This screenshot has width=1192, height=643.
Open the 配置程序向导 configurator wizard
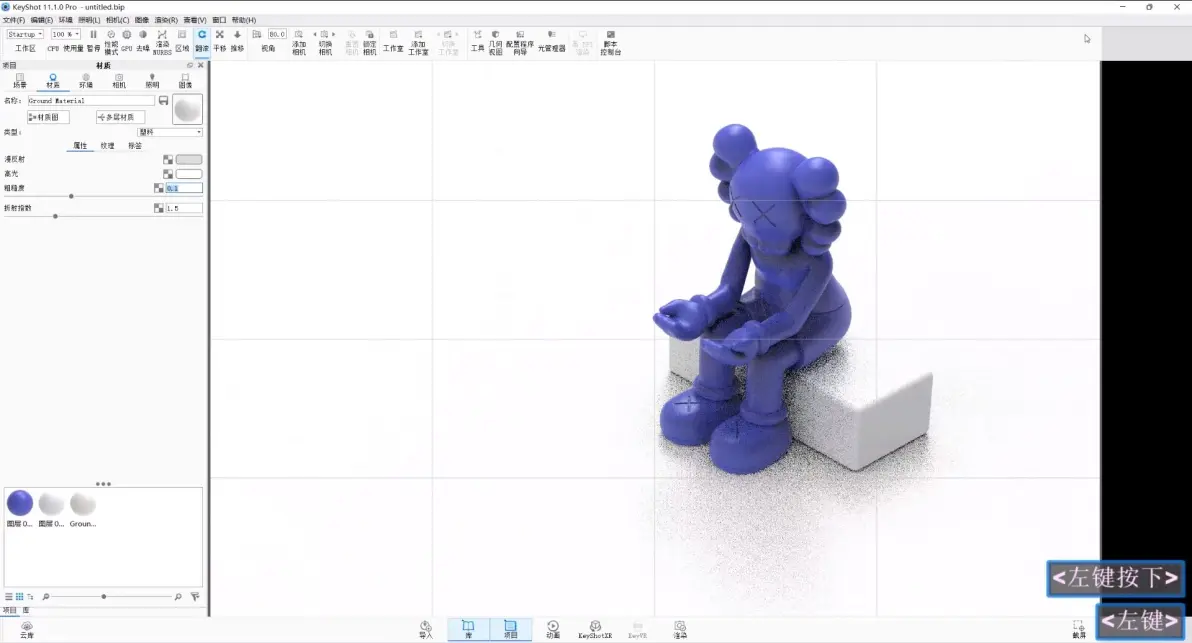[520, 42]
